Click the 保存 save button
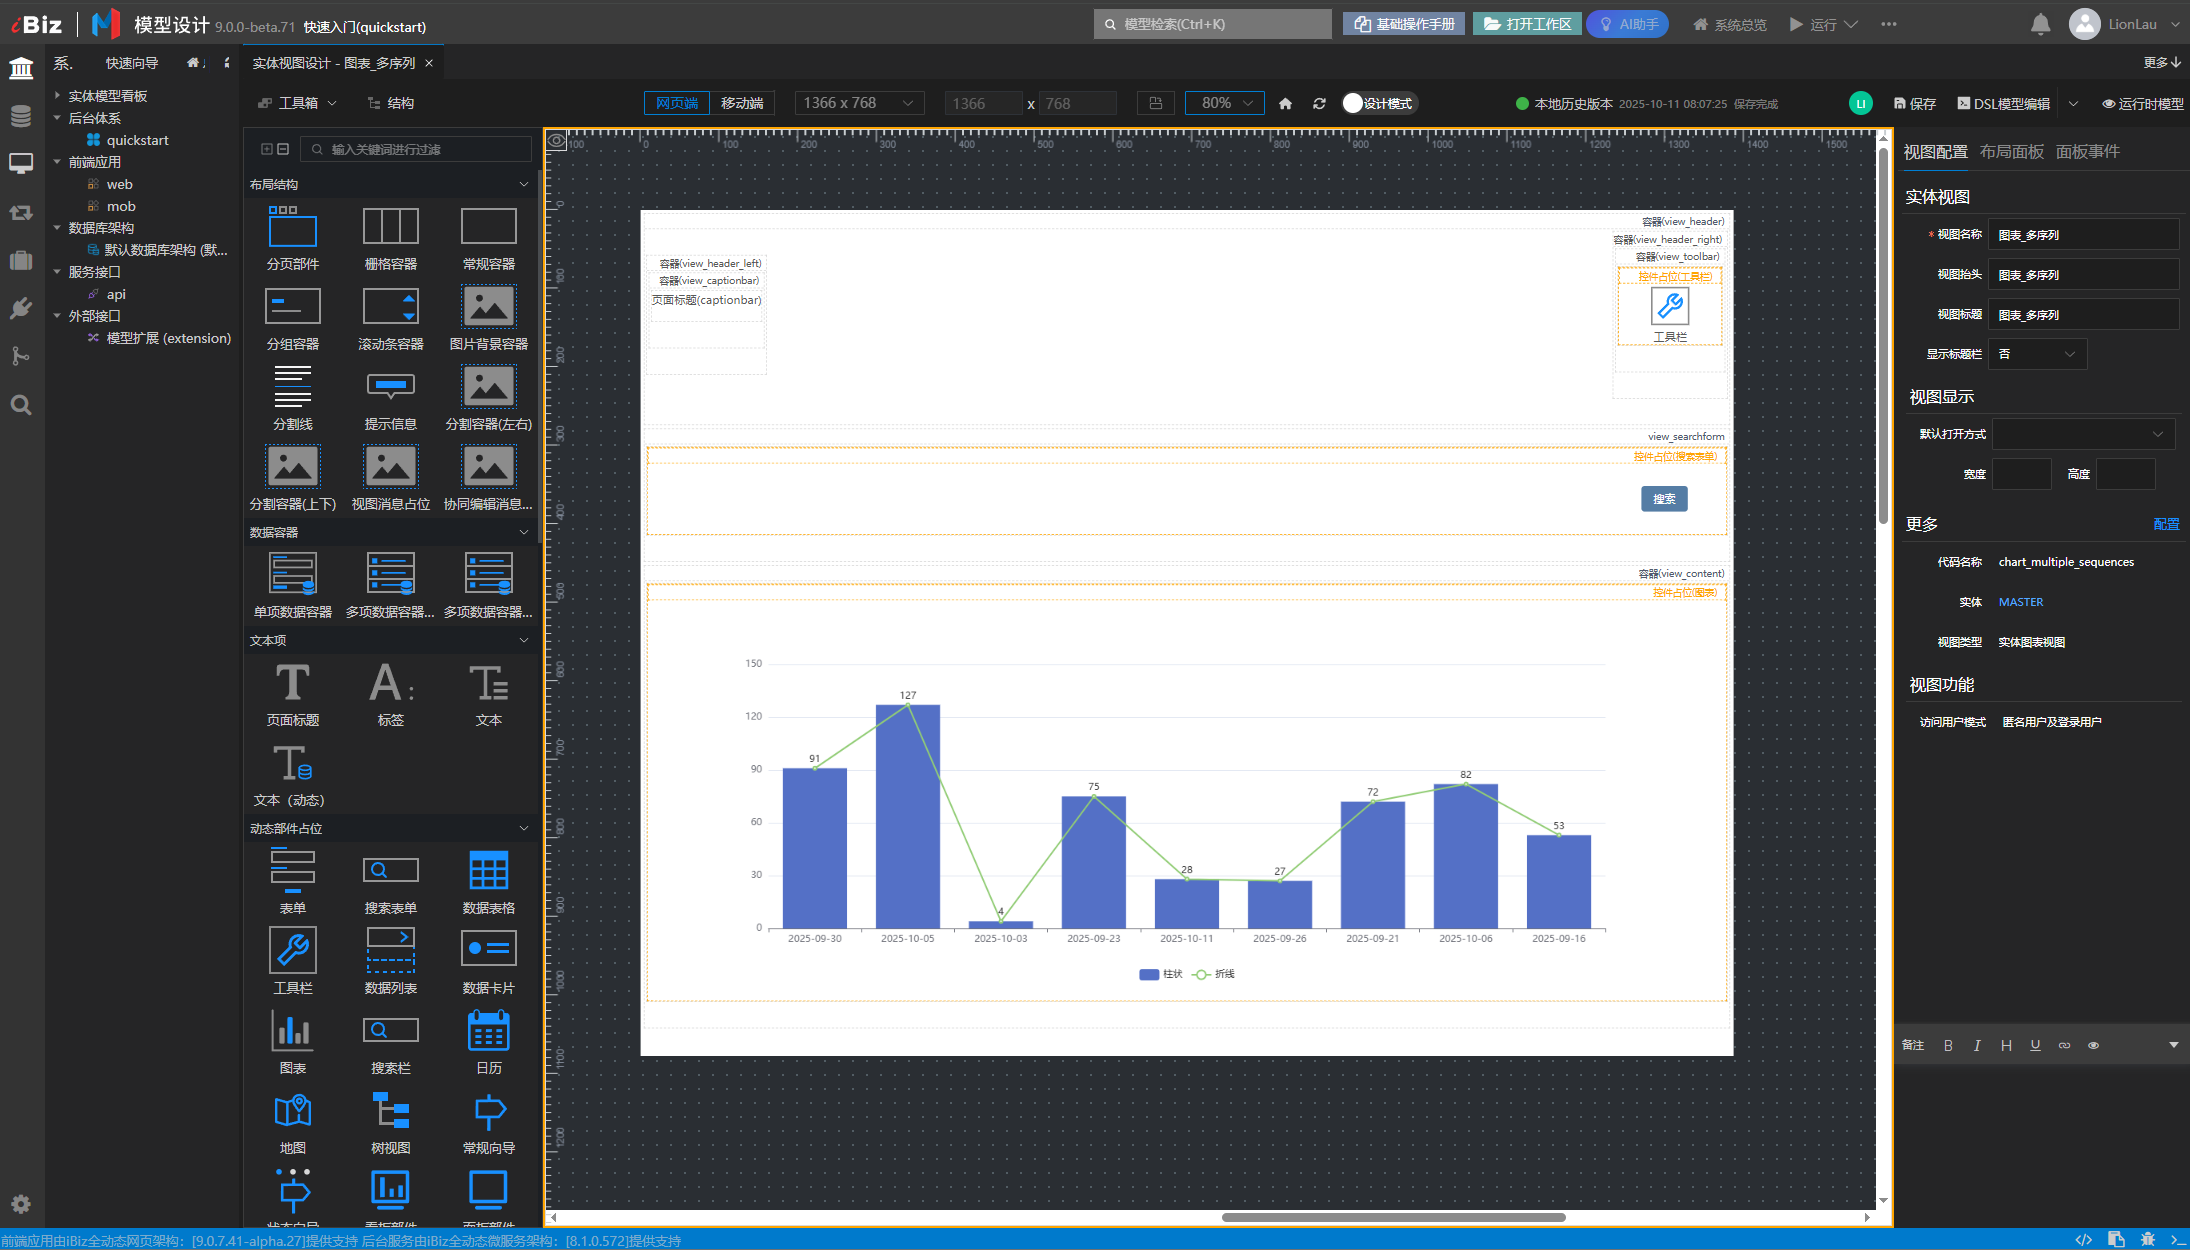The height and width of the screenshot is (1250, 2190). [1914, 104]
